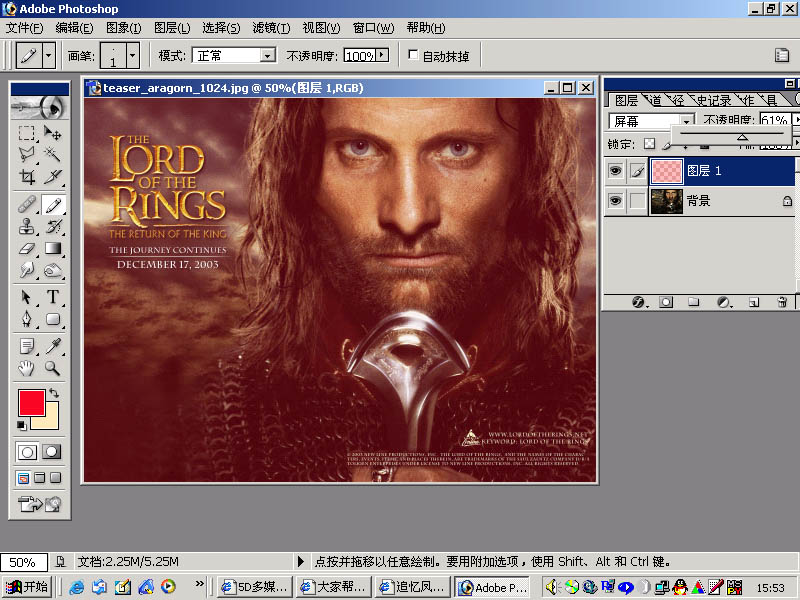Open the layer blend mode dropdown 屏幕
Viewport: 800px width, 600px height.
pos(687,121)
